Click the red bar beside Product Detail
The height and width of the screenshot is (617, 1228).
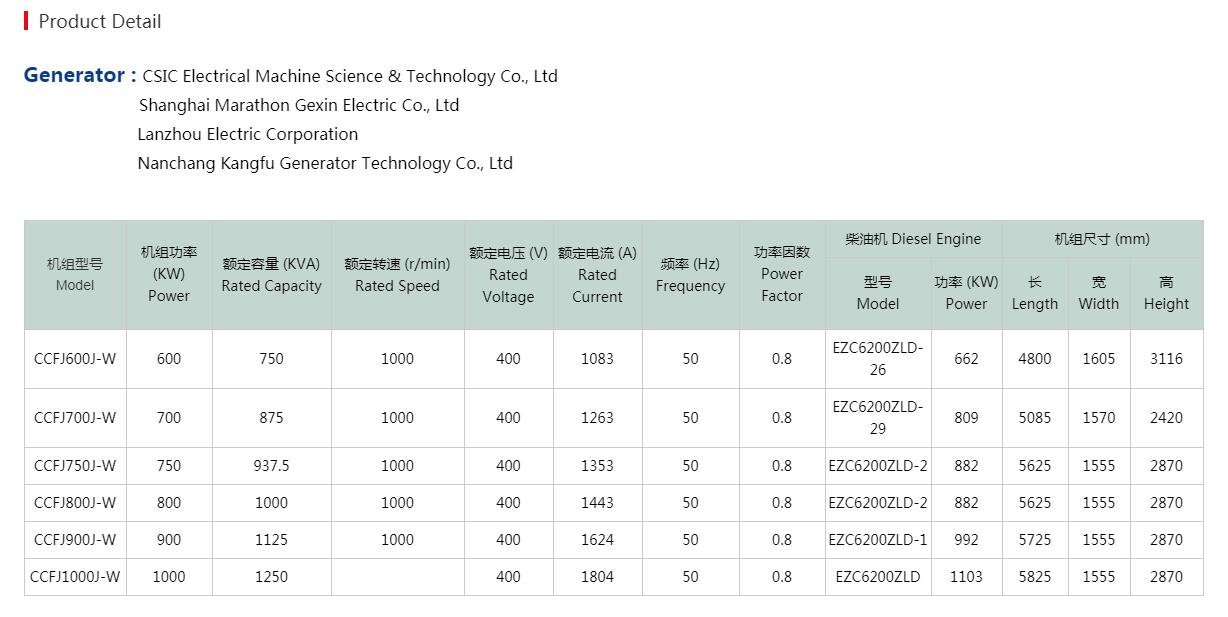(26, 21)
